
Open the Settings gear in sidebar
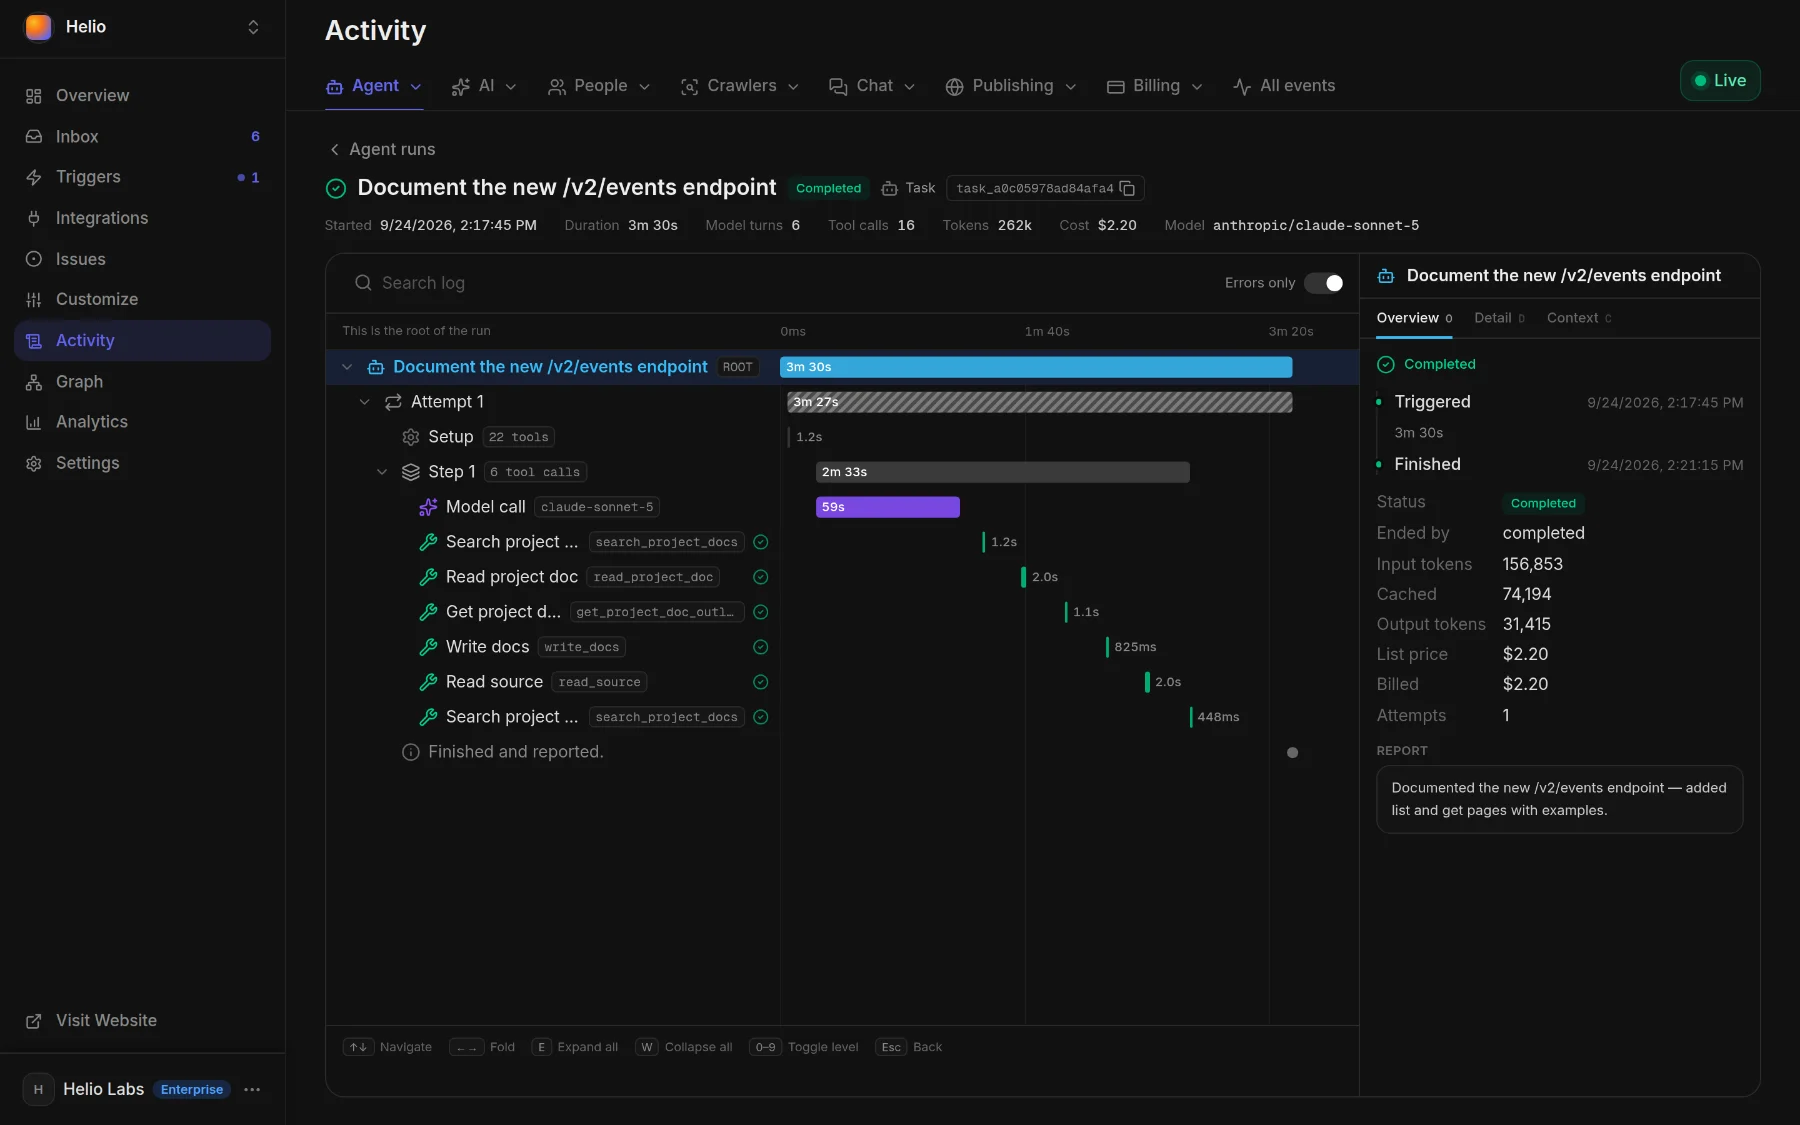(34, 463)
